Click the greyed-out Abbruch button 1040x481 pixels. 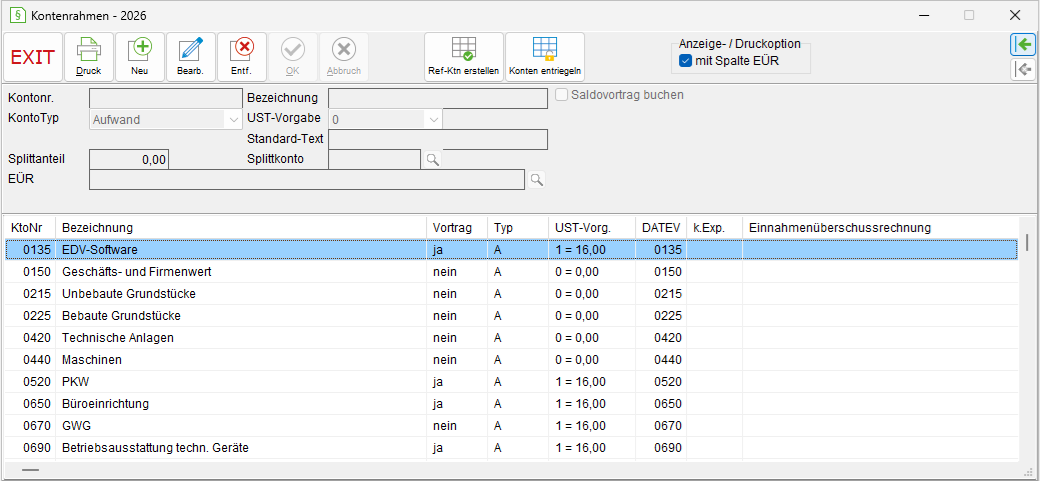tap(344, 57)
